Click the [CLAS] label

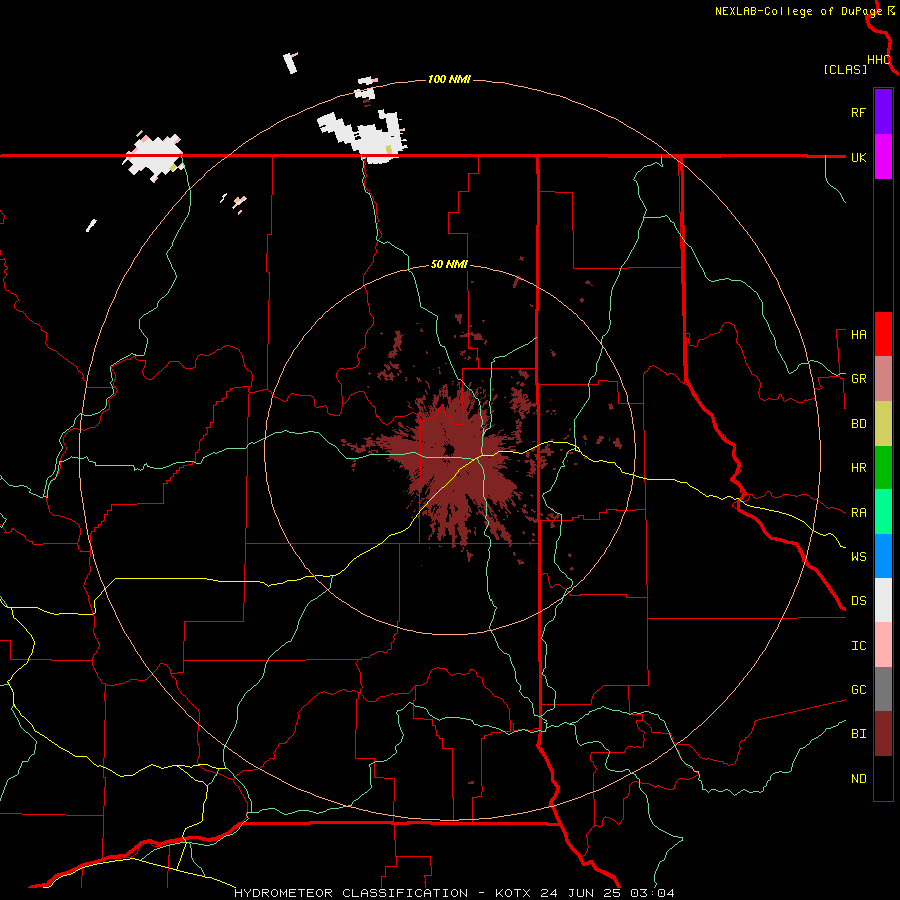845,69
